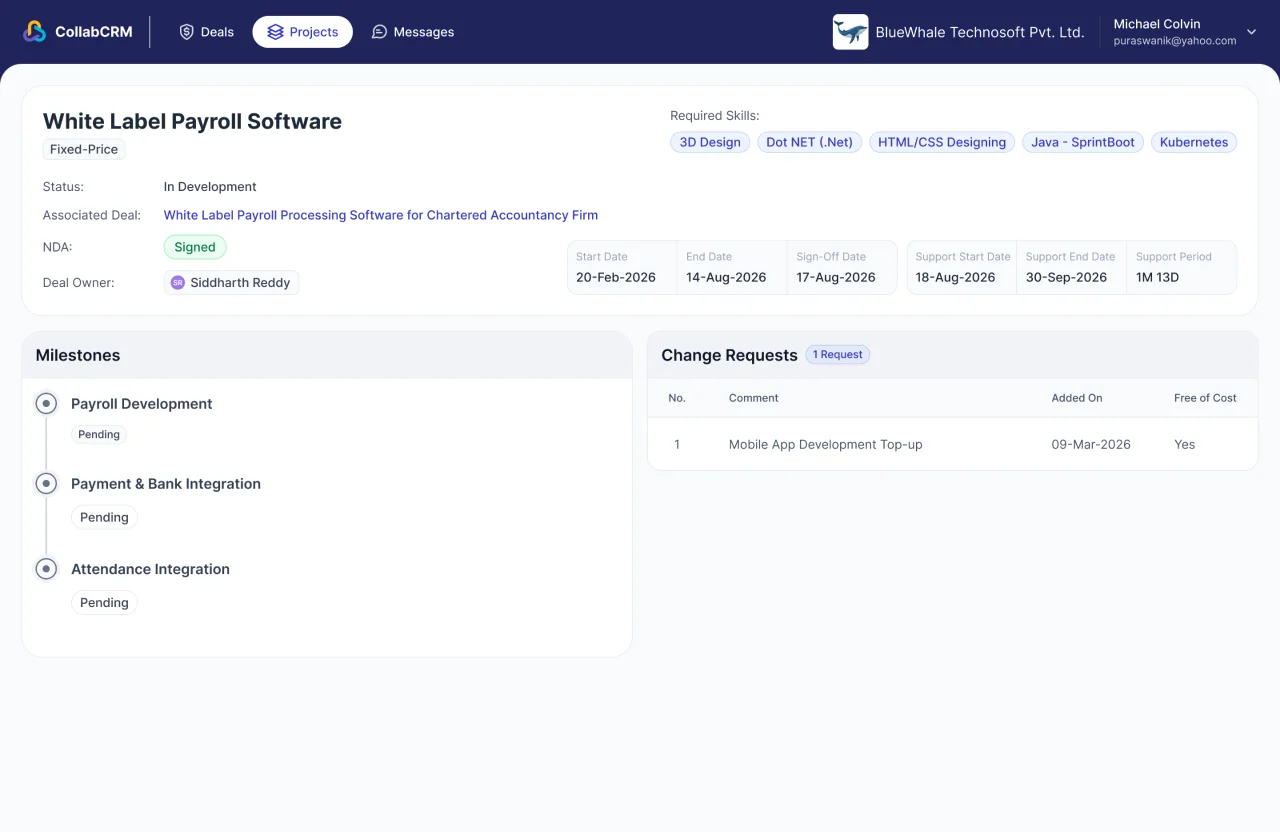The height and width of the screenshot is (832, 1280).
Task: Click the Attendance Integration milestone title
Action: coord(150,569)
